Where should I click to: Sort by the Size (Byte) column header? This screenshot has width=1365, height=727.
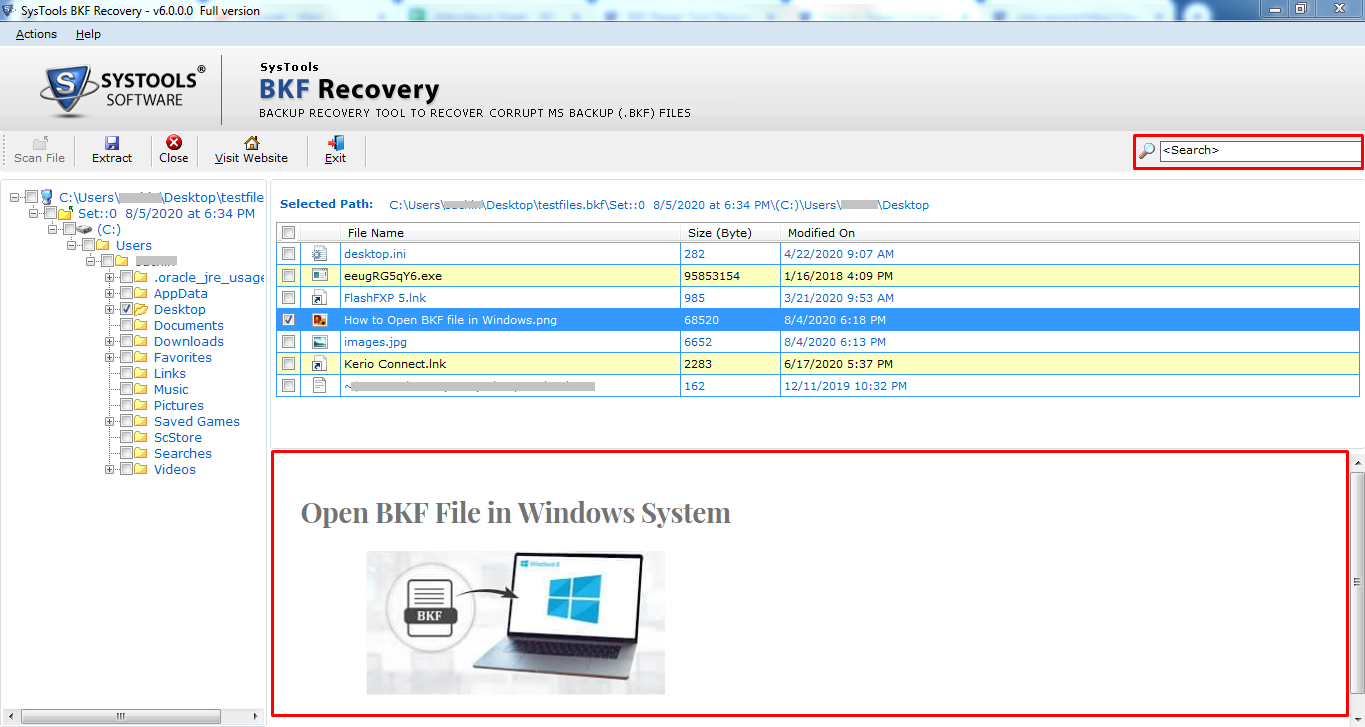[730, 232]
